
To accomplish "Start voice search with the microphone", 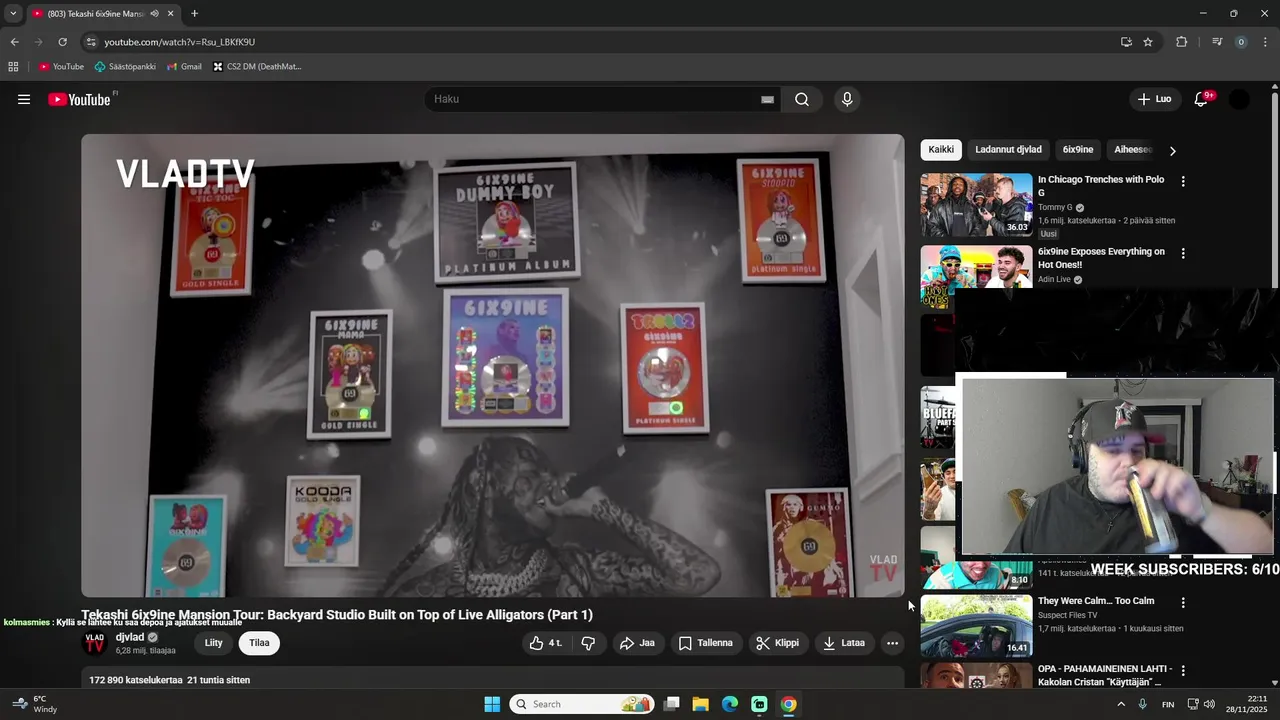I will [847, 99].
